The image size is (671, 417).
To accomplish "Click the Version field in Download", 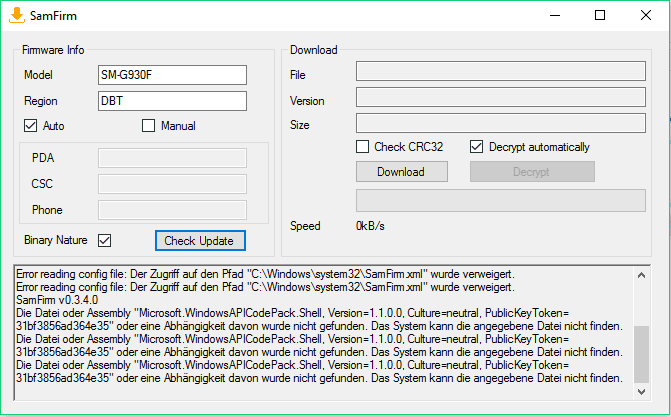I will pos(501,97).
